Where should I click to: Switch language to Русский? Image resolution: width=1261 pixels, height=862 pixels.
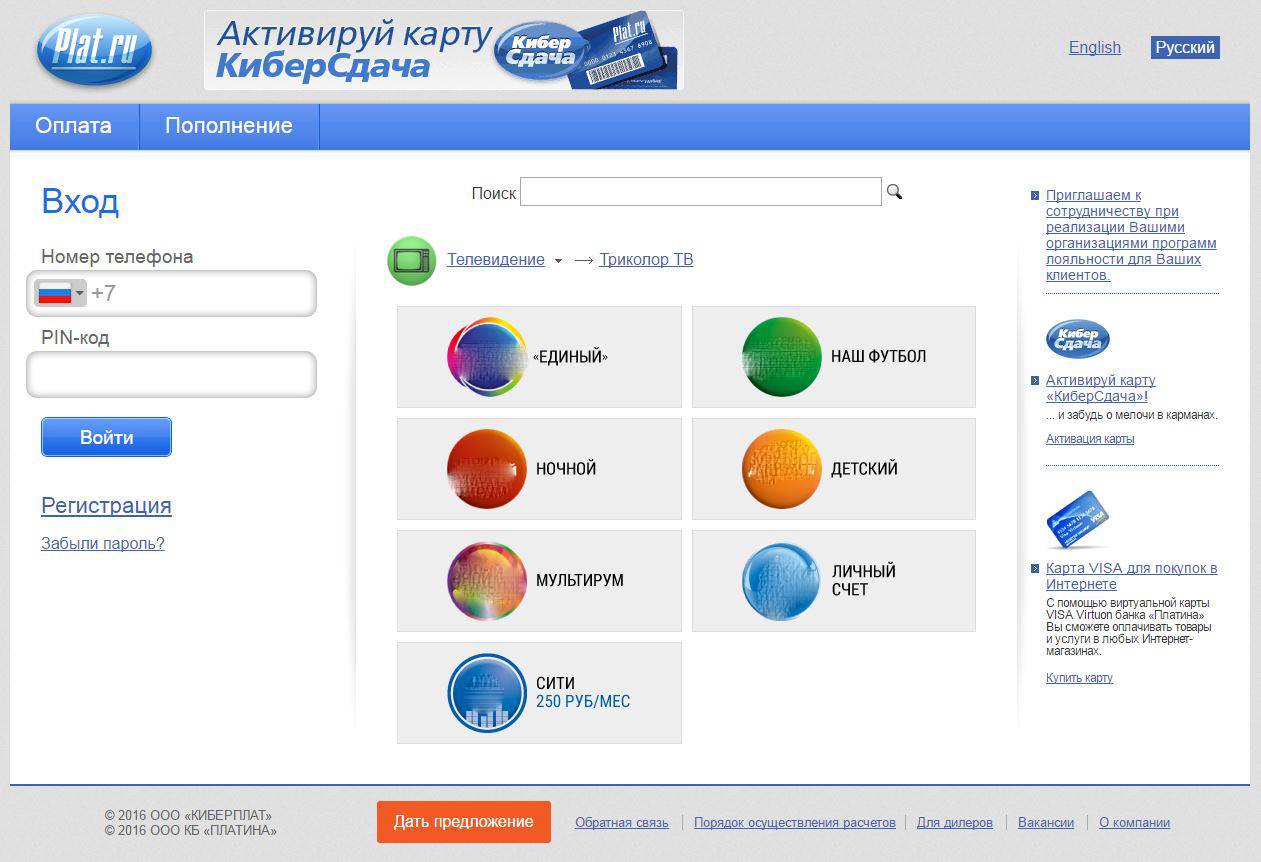1185,47
